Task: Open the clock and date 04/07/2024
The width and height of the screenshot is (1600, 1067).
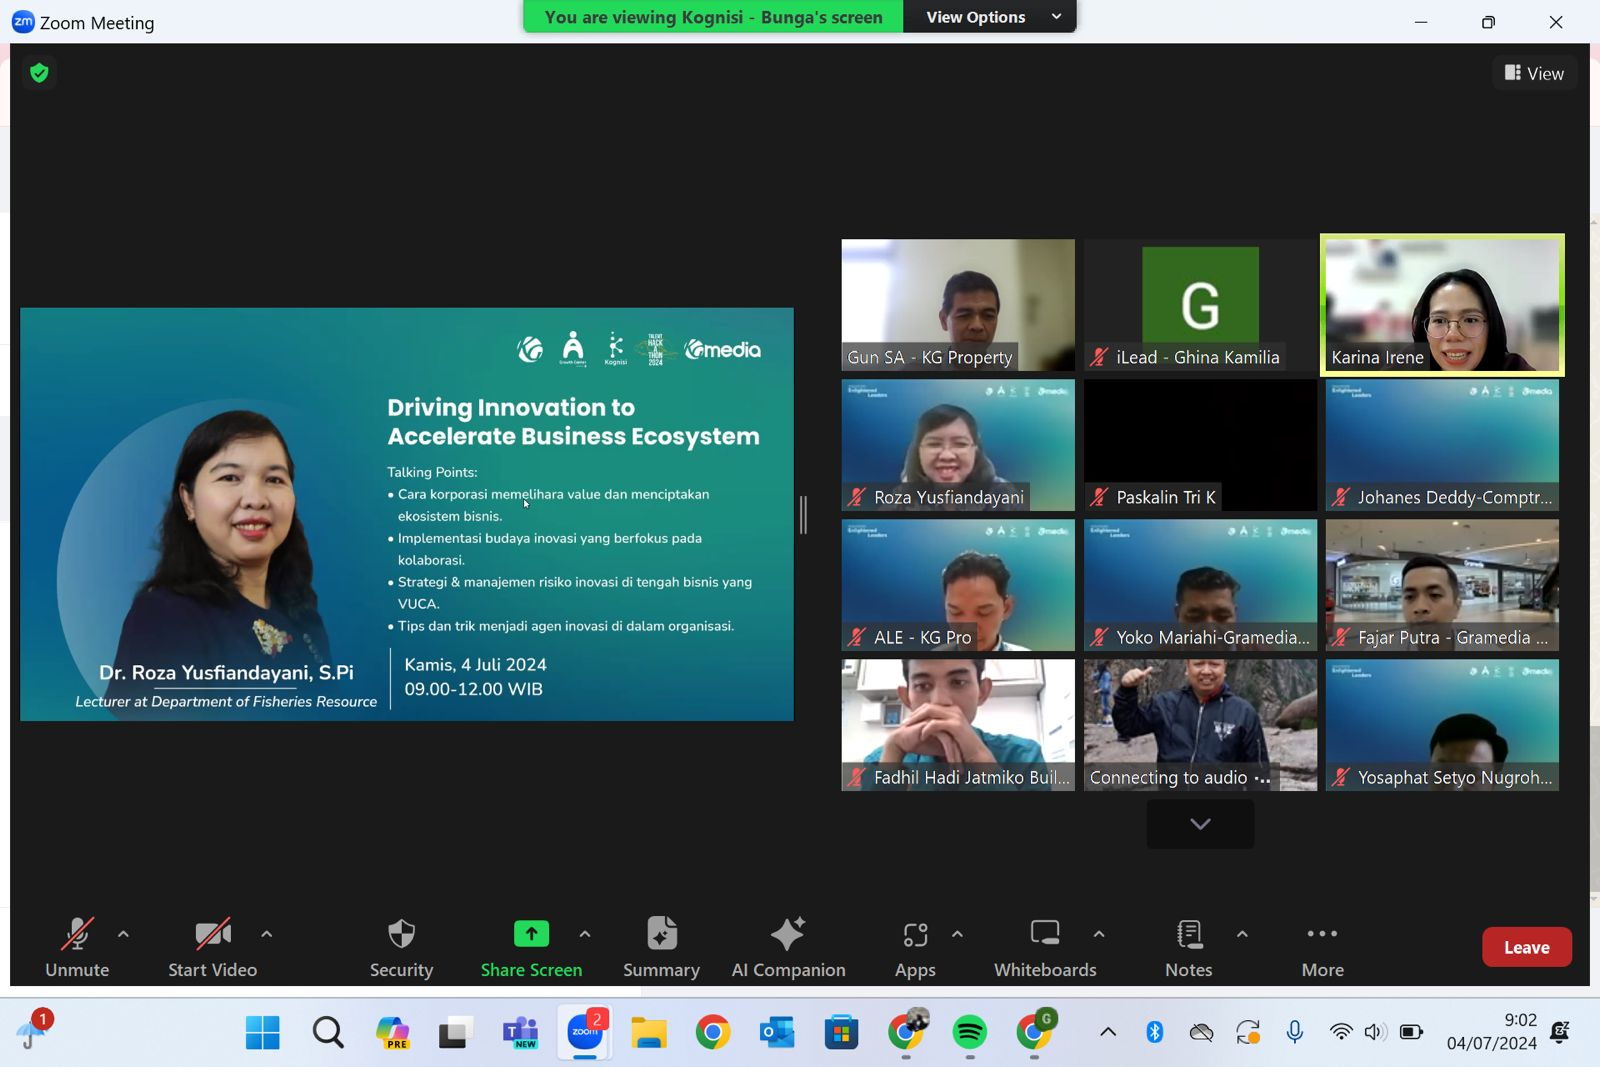Action: pos(1491,1032)
